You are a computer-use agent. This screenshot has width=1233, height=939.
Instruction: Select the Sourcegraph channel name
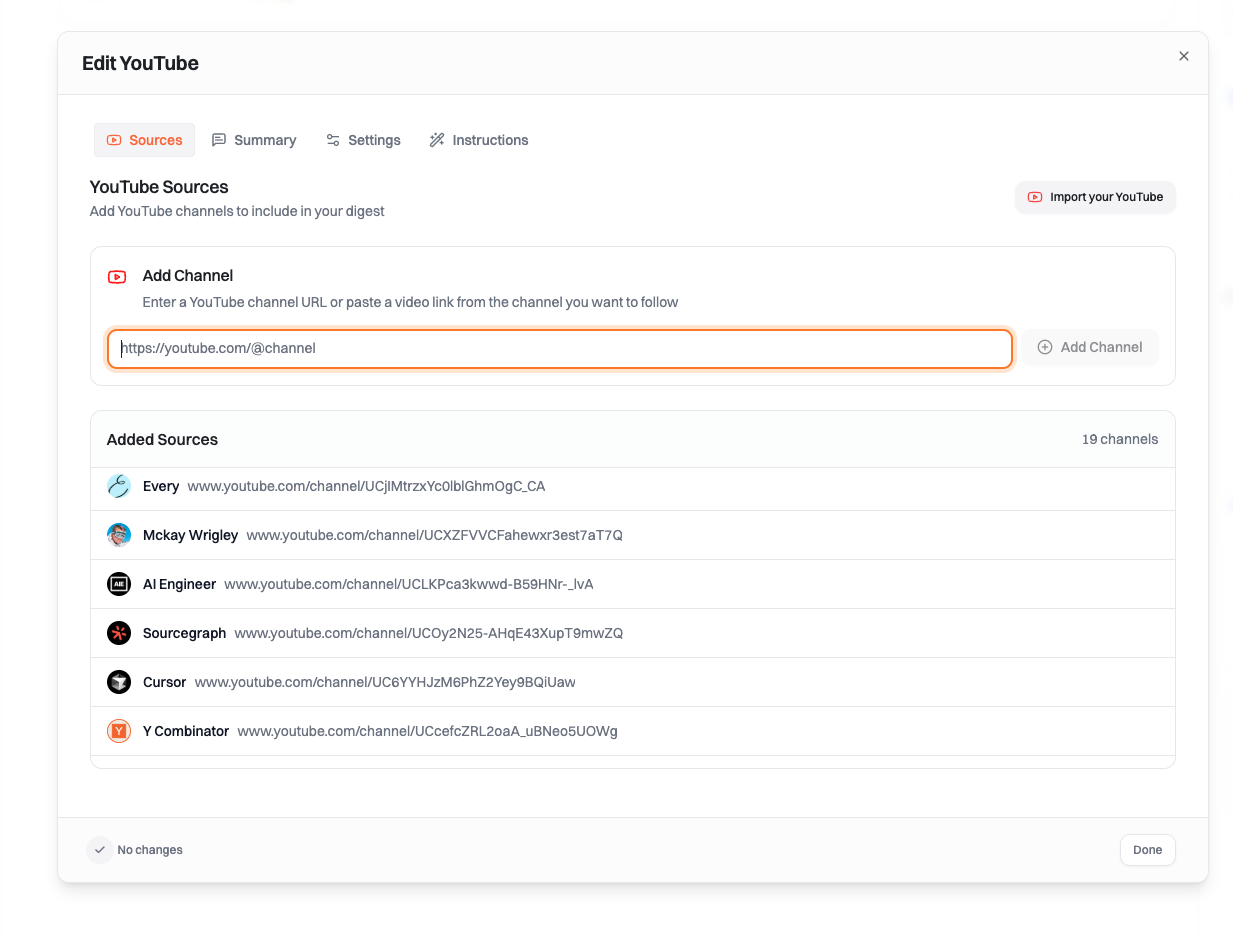point(184,633)
